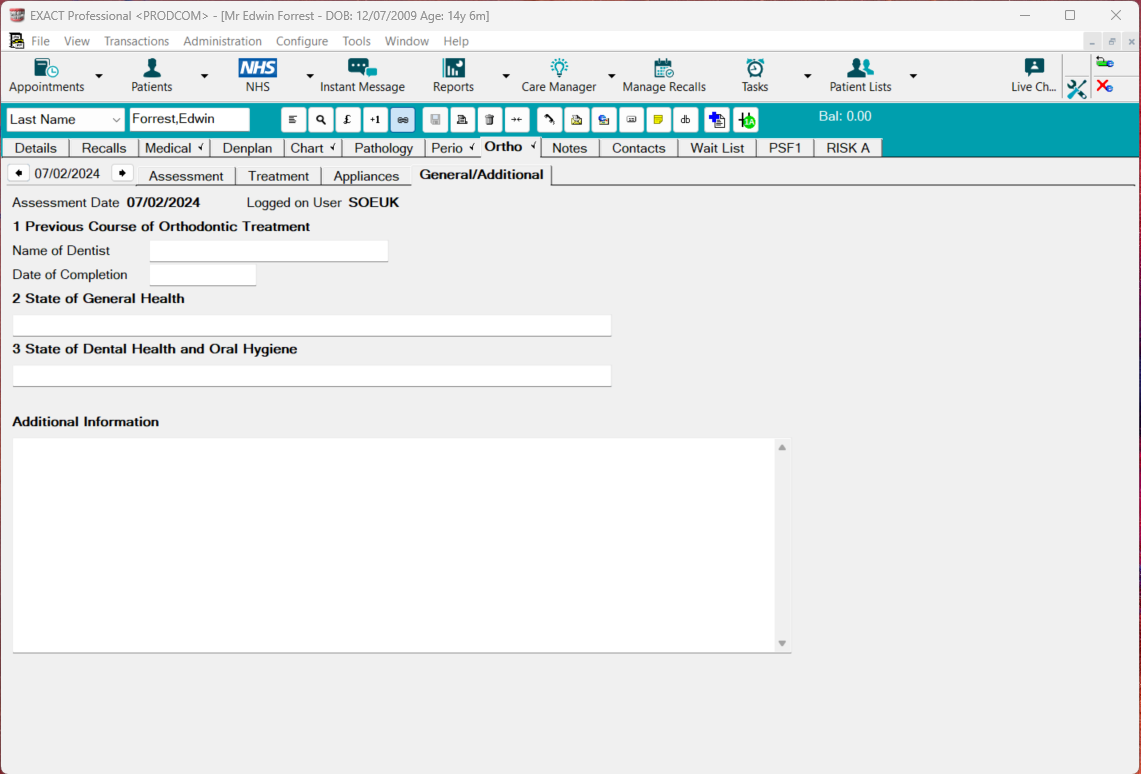
Task: Click the +1 button in the toolbar
Action: [374, 120]
